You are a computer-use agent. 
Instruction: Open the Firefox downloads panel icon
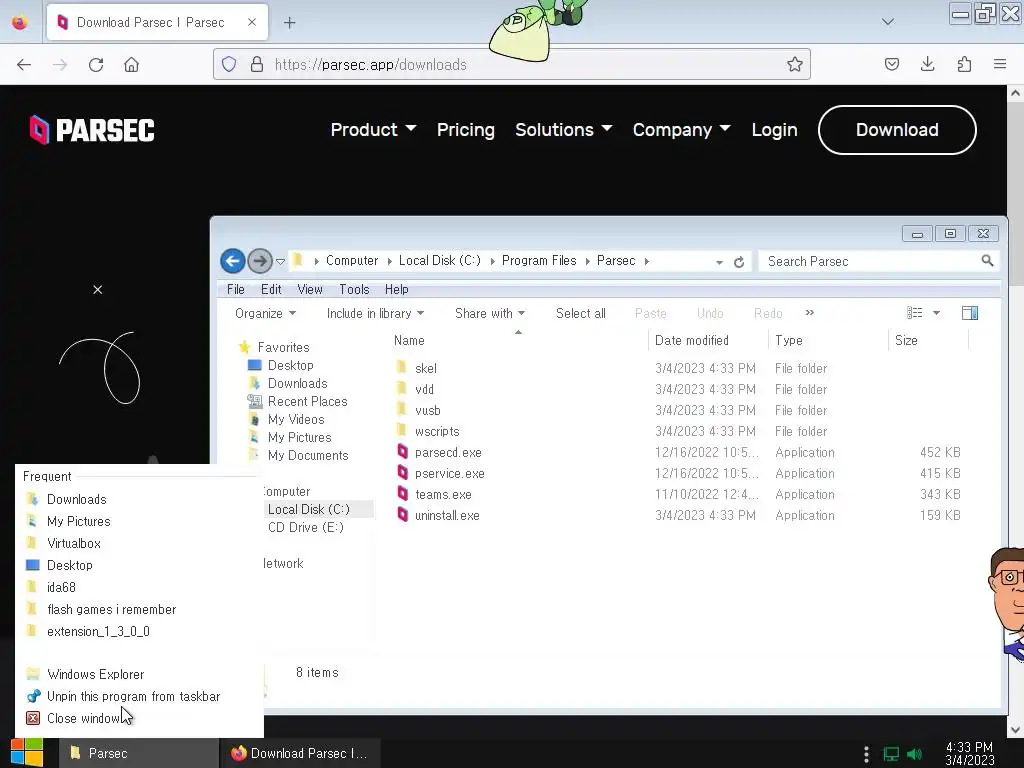927,64
